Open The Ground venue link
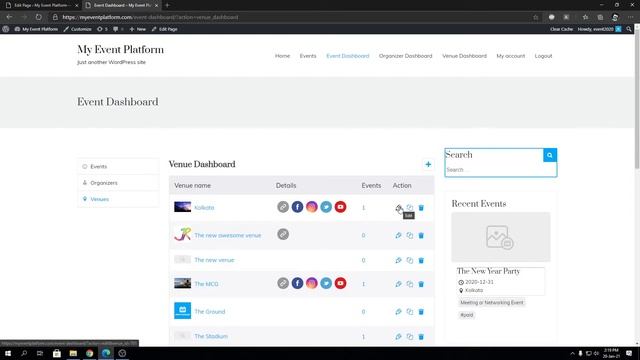The height and width of the screenshot is (360, 640). coord(209,312)
